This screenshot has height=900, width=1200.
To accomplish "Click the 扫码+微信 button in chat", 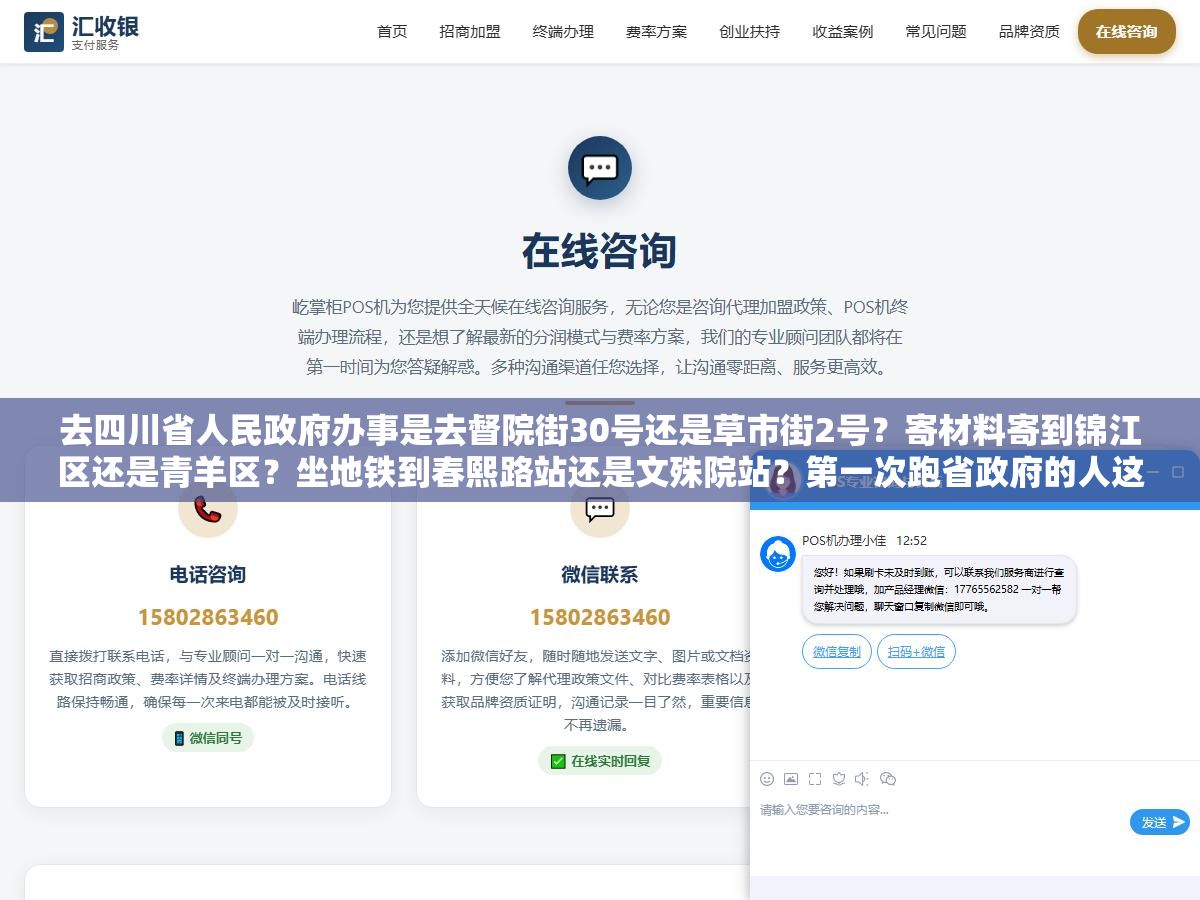I will (x=917, y=652).
